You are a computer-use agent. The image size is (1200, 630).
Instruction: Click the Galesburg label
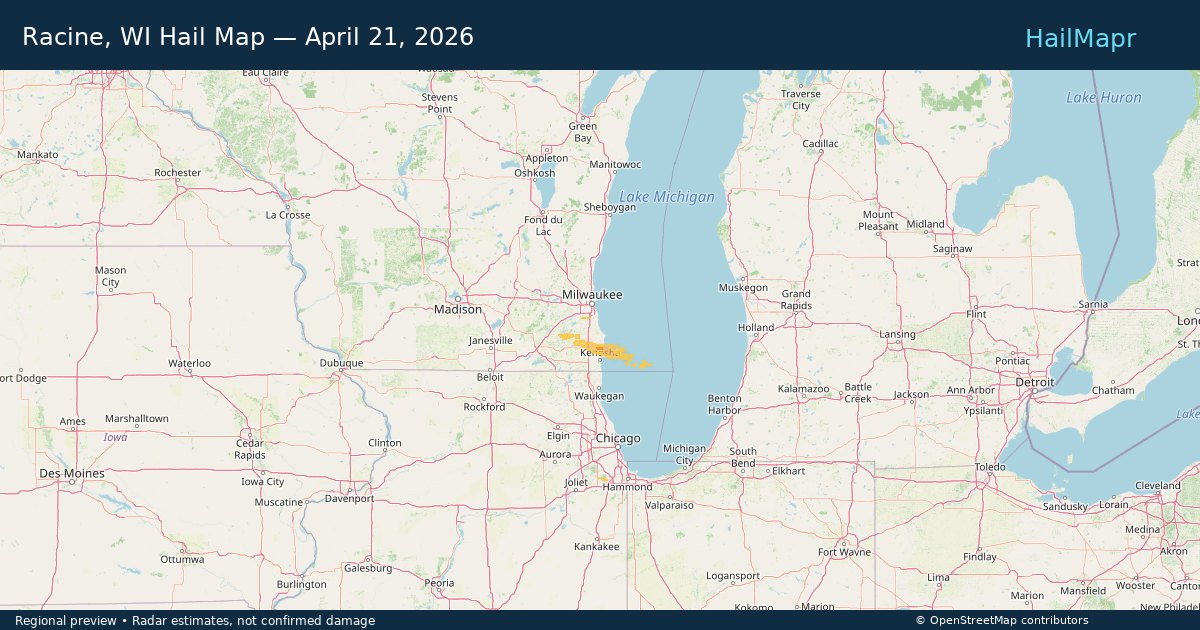pos(368,568)
